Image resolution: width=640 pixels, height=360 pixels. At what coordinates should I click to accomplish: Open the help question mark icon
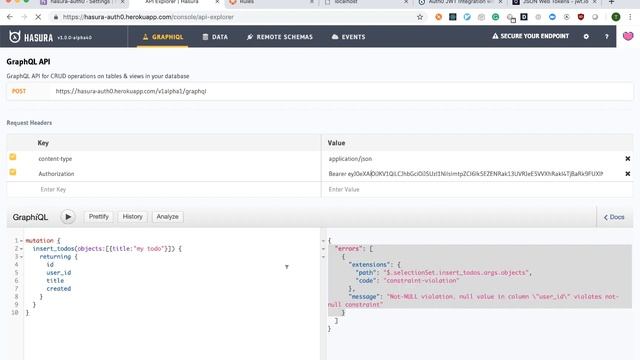[x=607, y=36]
